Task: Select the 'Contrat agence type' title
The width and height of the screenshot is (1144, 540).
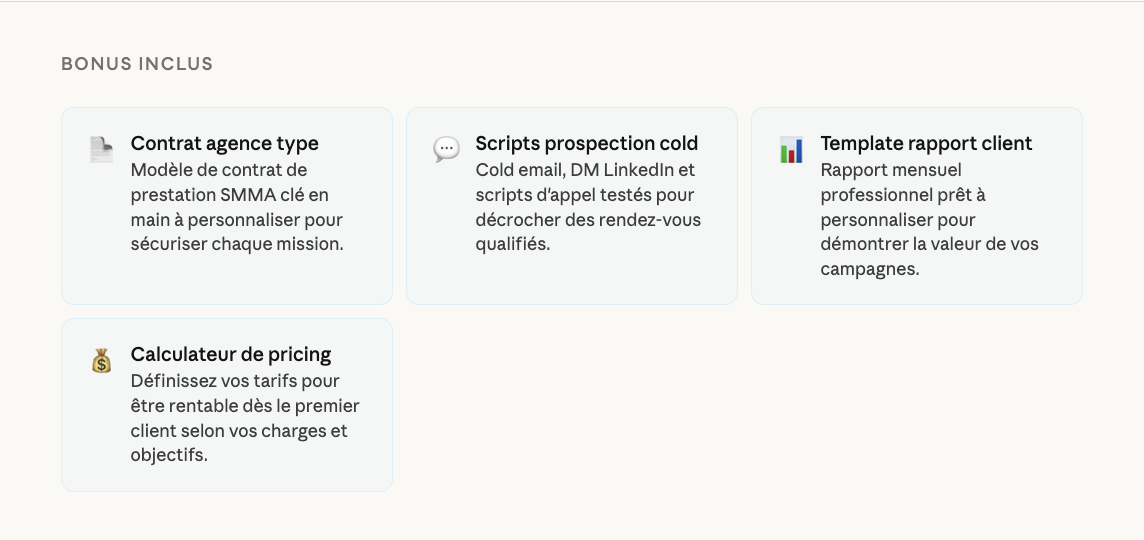Action: (224, 143)
